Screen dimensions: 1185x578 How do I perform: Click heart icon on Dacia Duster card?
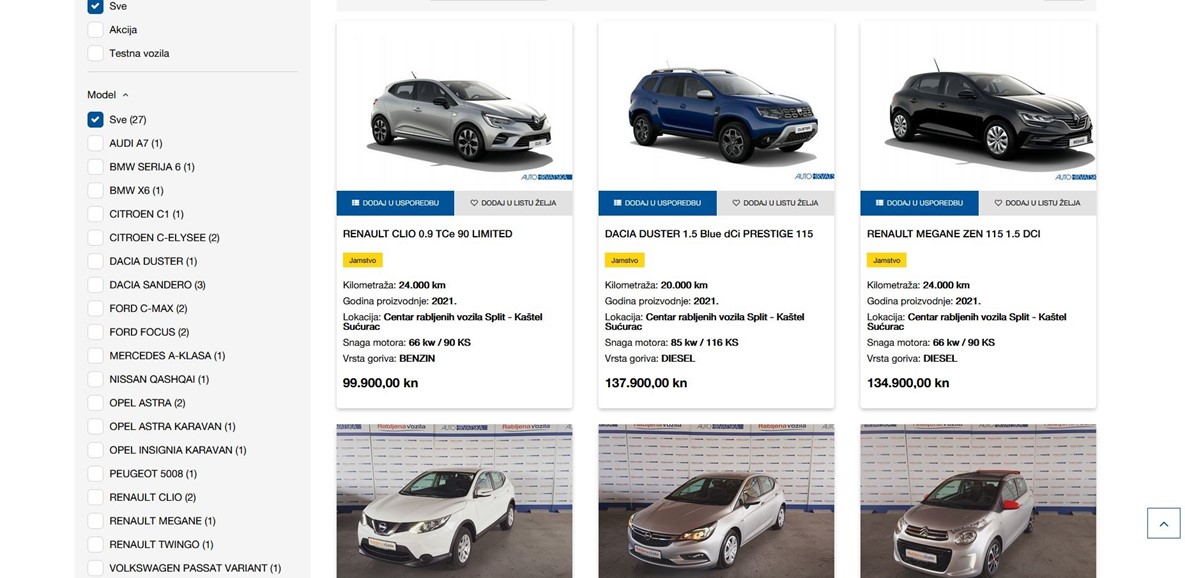[737, 203]
